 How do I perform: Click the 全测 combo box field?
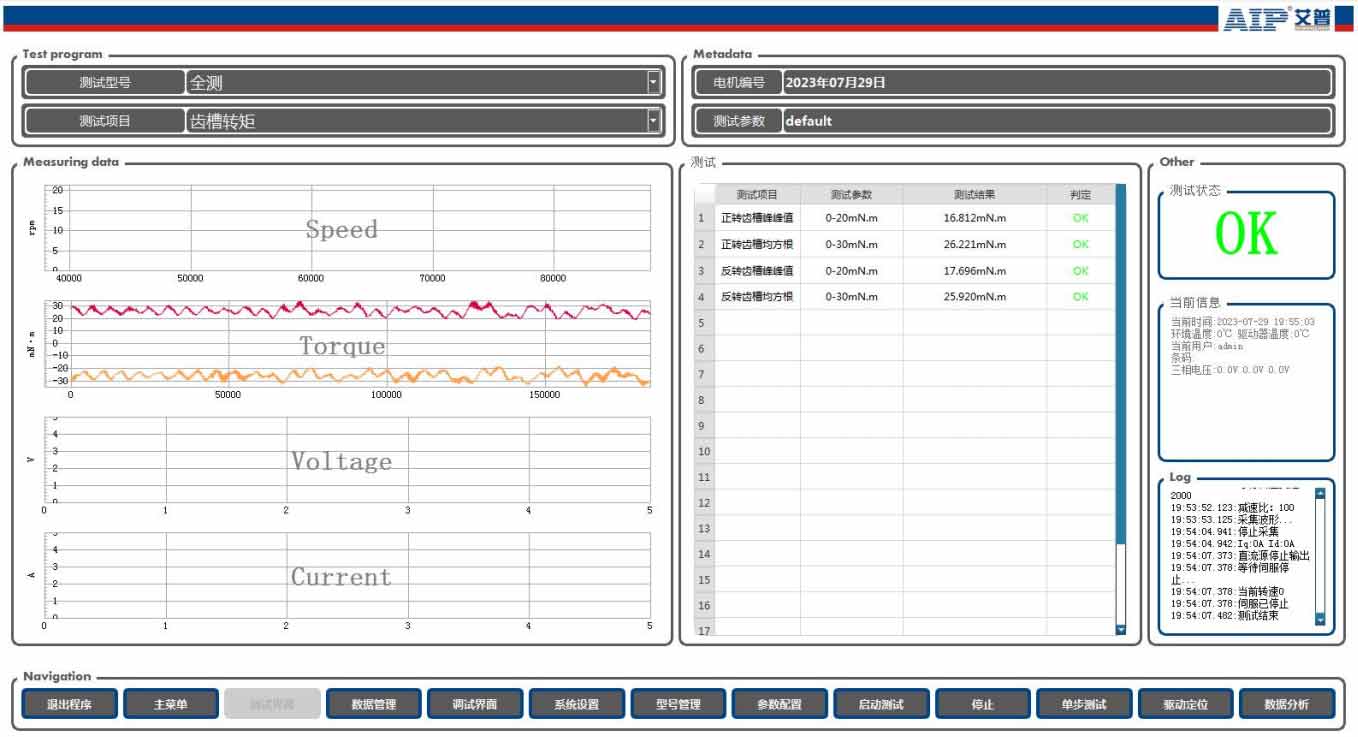point(415,83)
